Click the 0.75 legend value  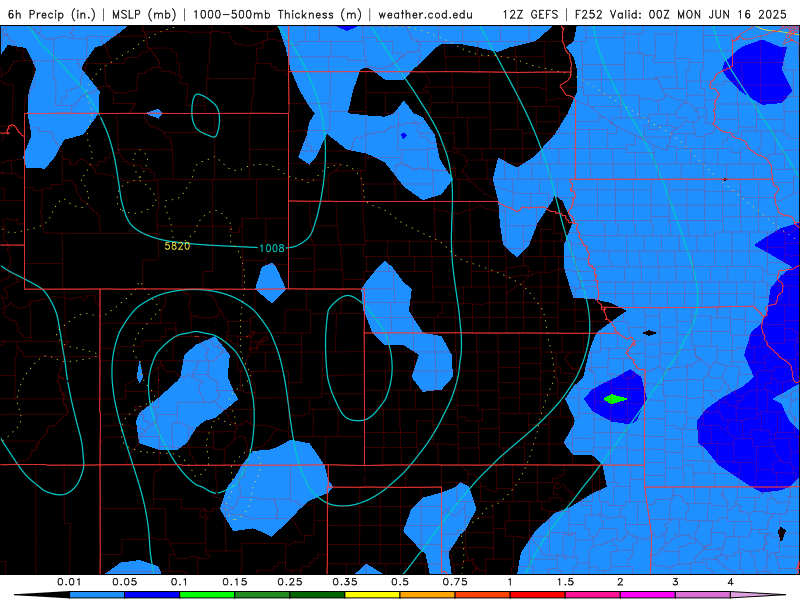(455, 582)
